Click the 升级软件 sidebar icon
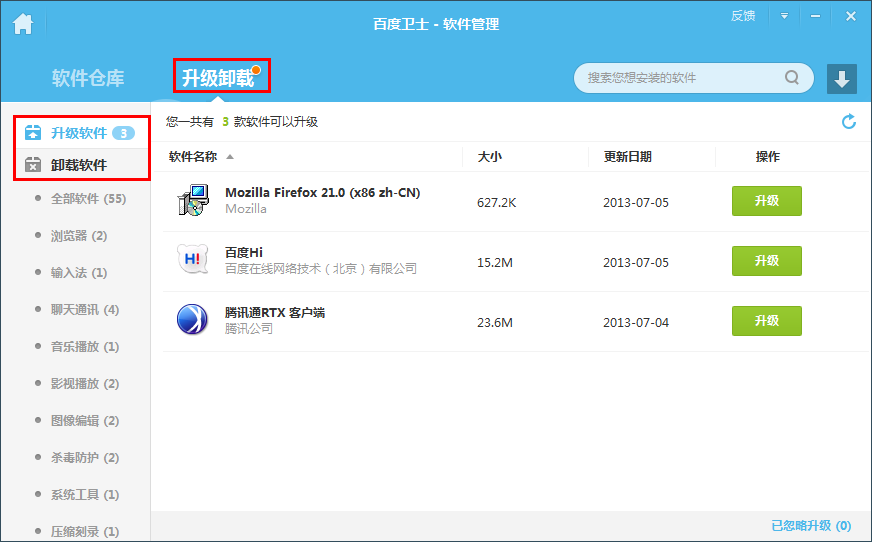This screenshot has height=542, width=872. point(33,133)
